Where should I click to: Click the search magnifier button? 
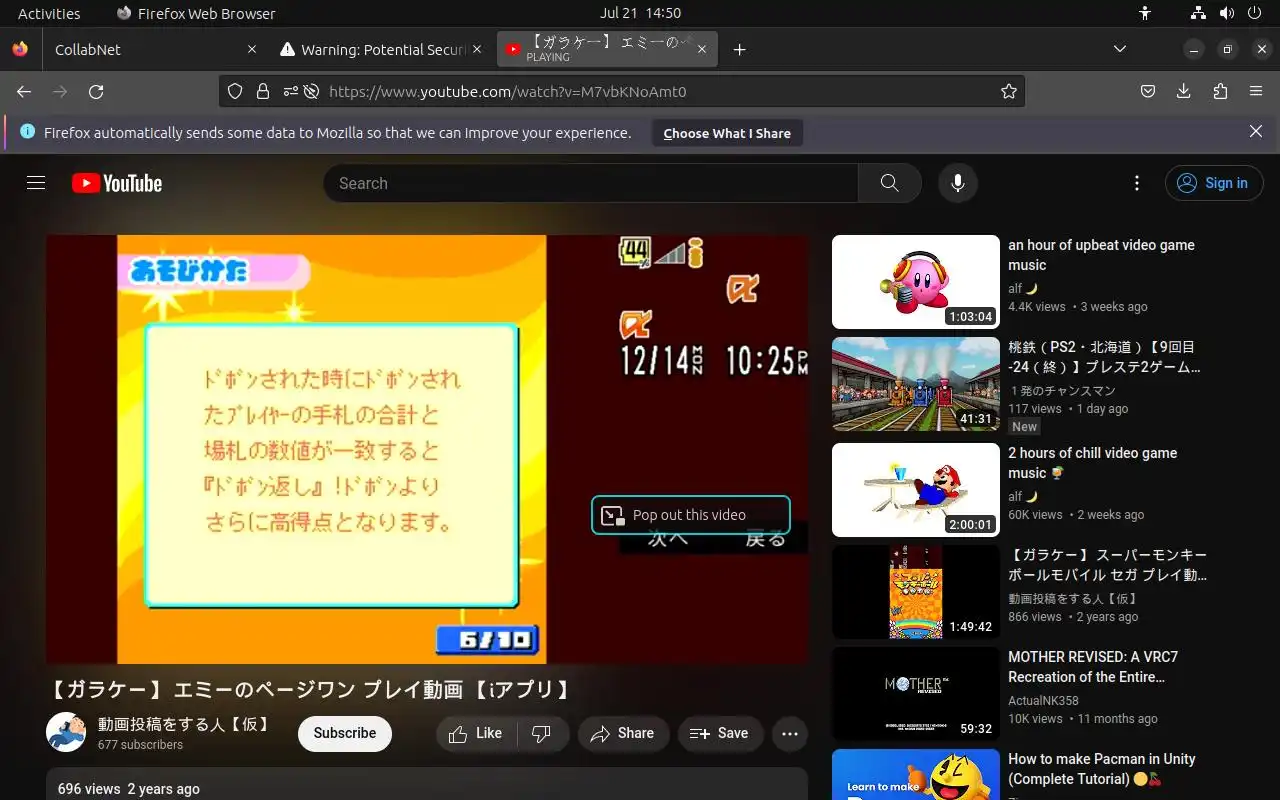[889, 183]
